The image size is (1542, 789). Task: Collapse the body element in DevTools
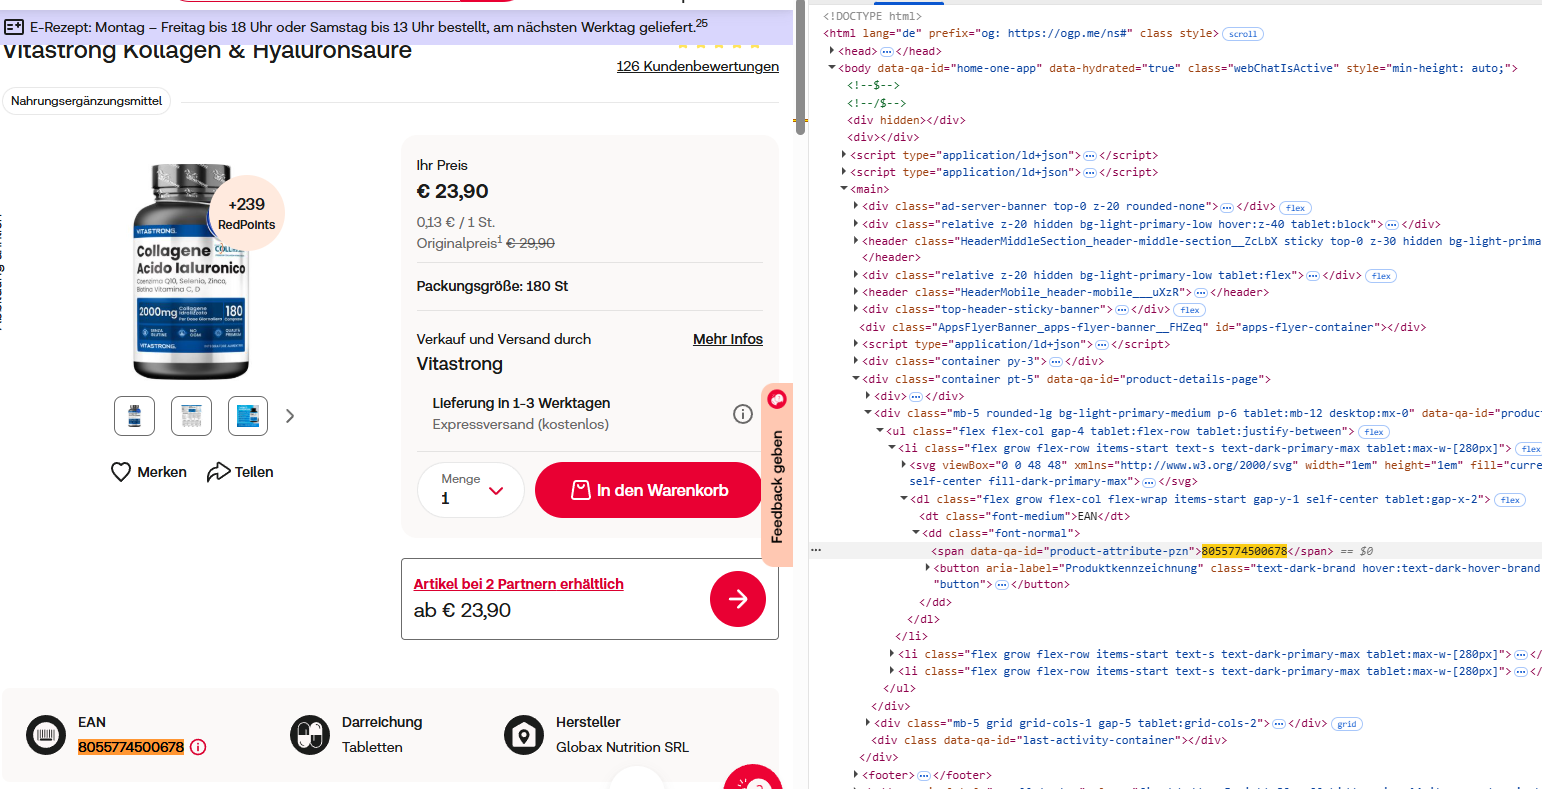(x=832, y=68)
